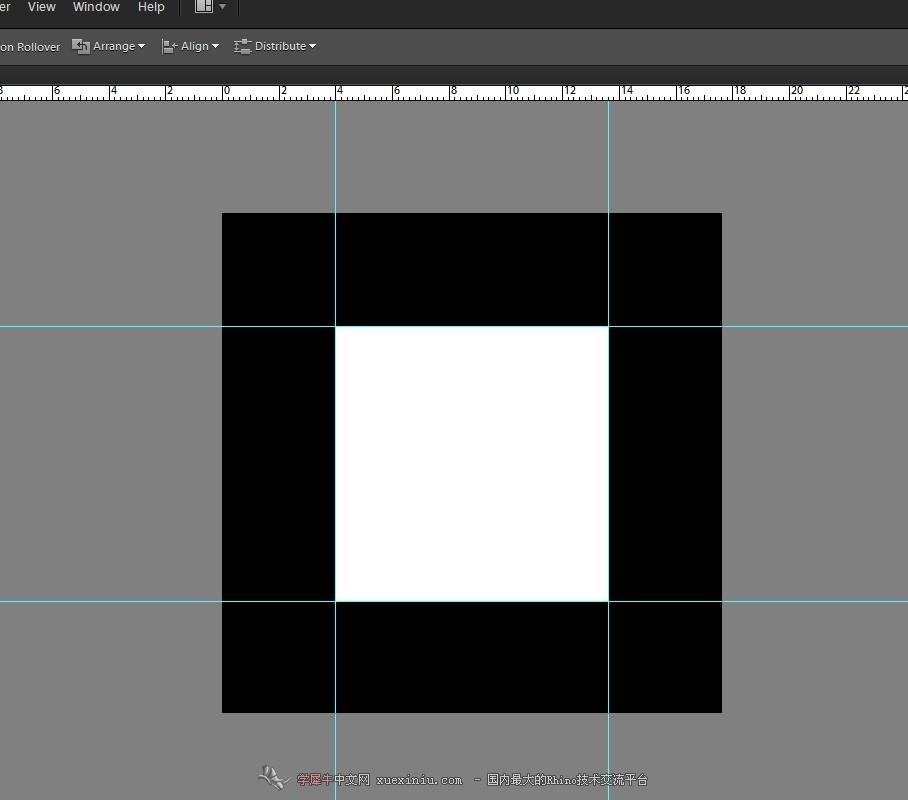The image size is (908, 800).
Task: Click the Arrange stacking icon
Action: click(80, 46)
